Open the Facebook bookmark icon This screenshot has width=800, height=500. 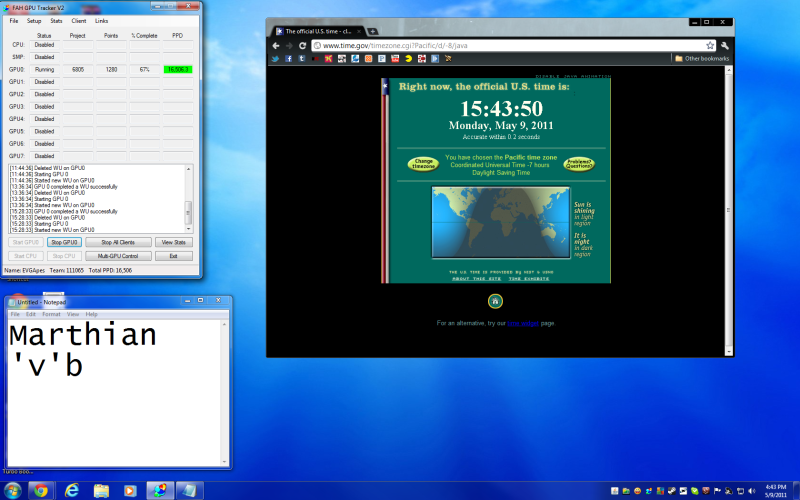coord(286,59)
